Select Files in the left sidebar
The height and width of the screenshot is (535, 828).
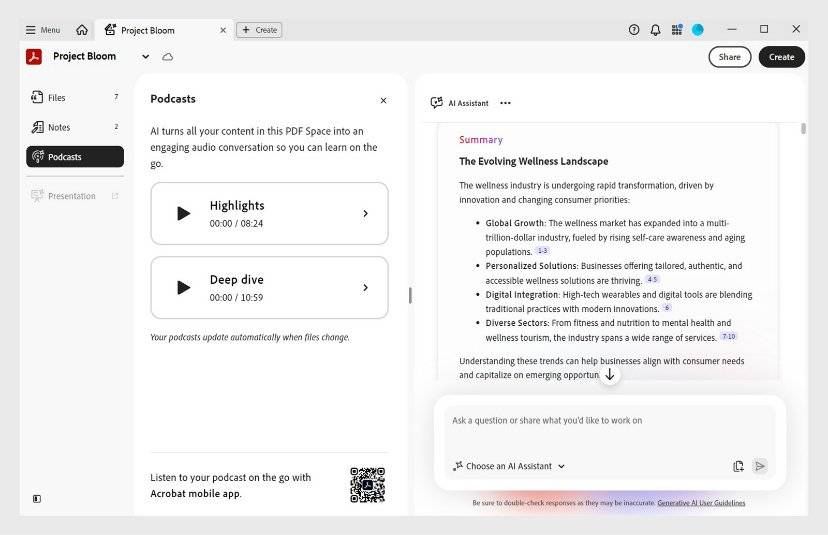(57, 98)
